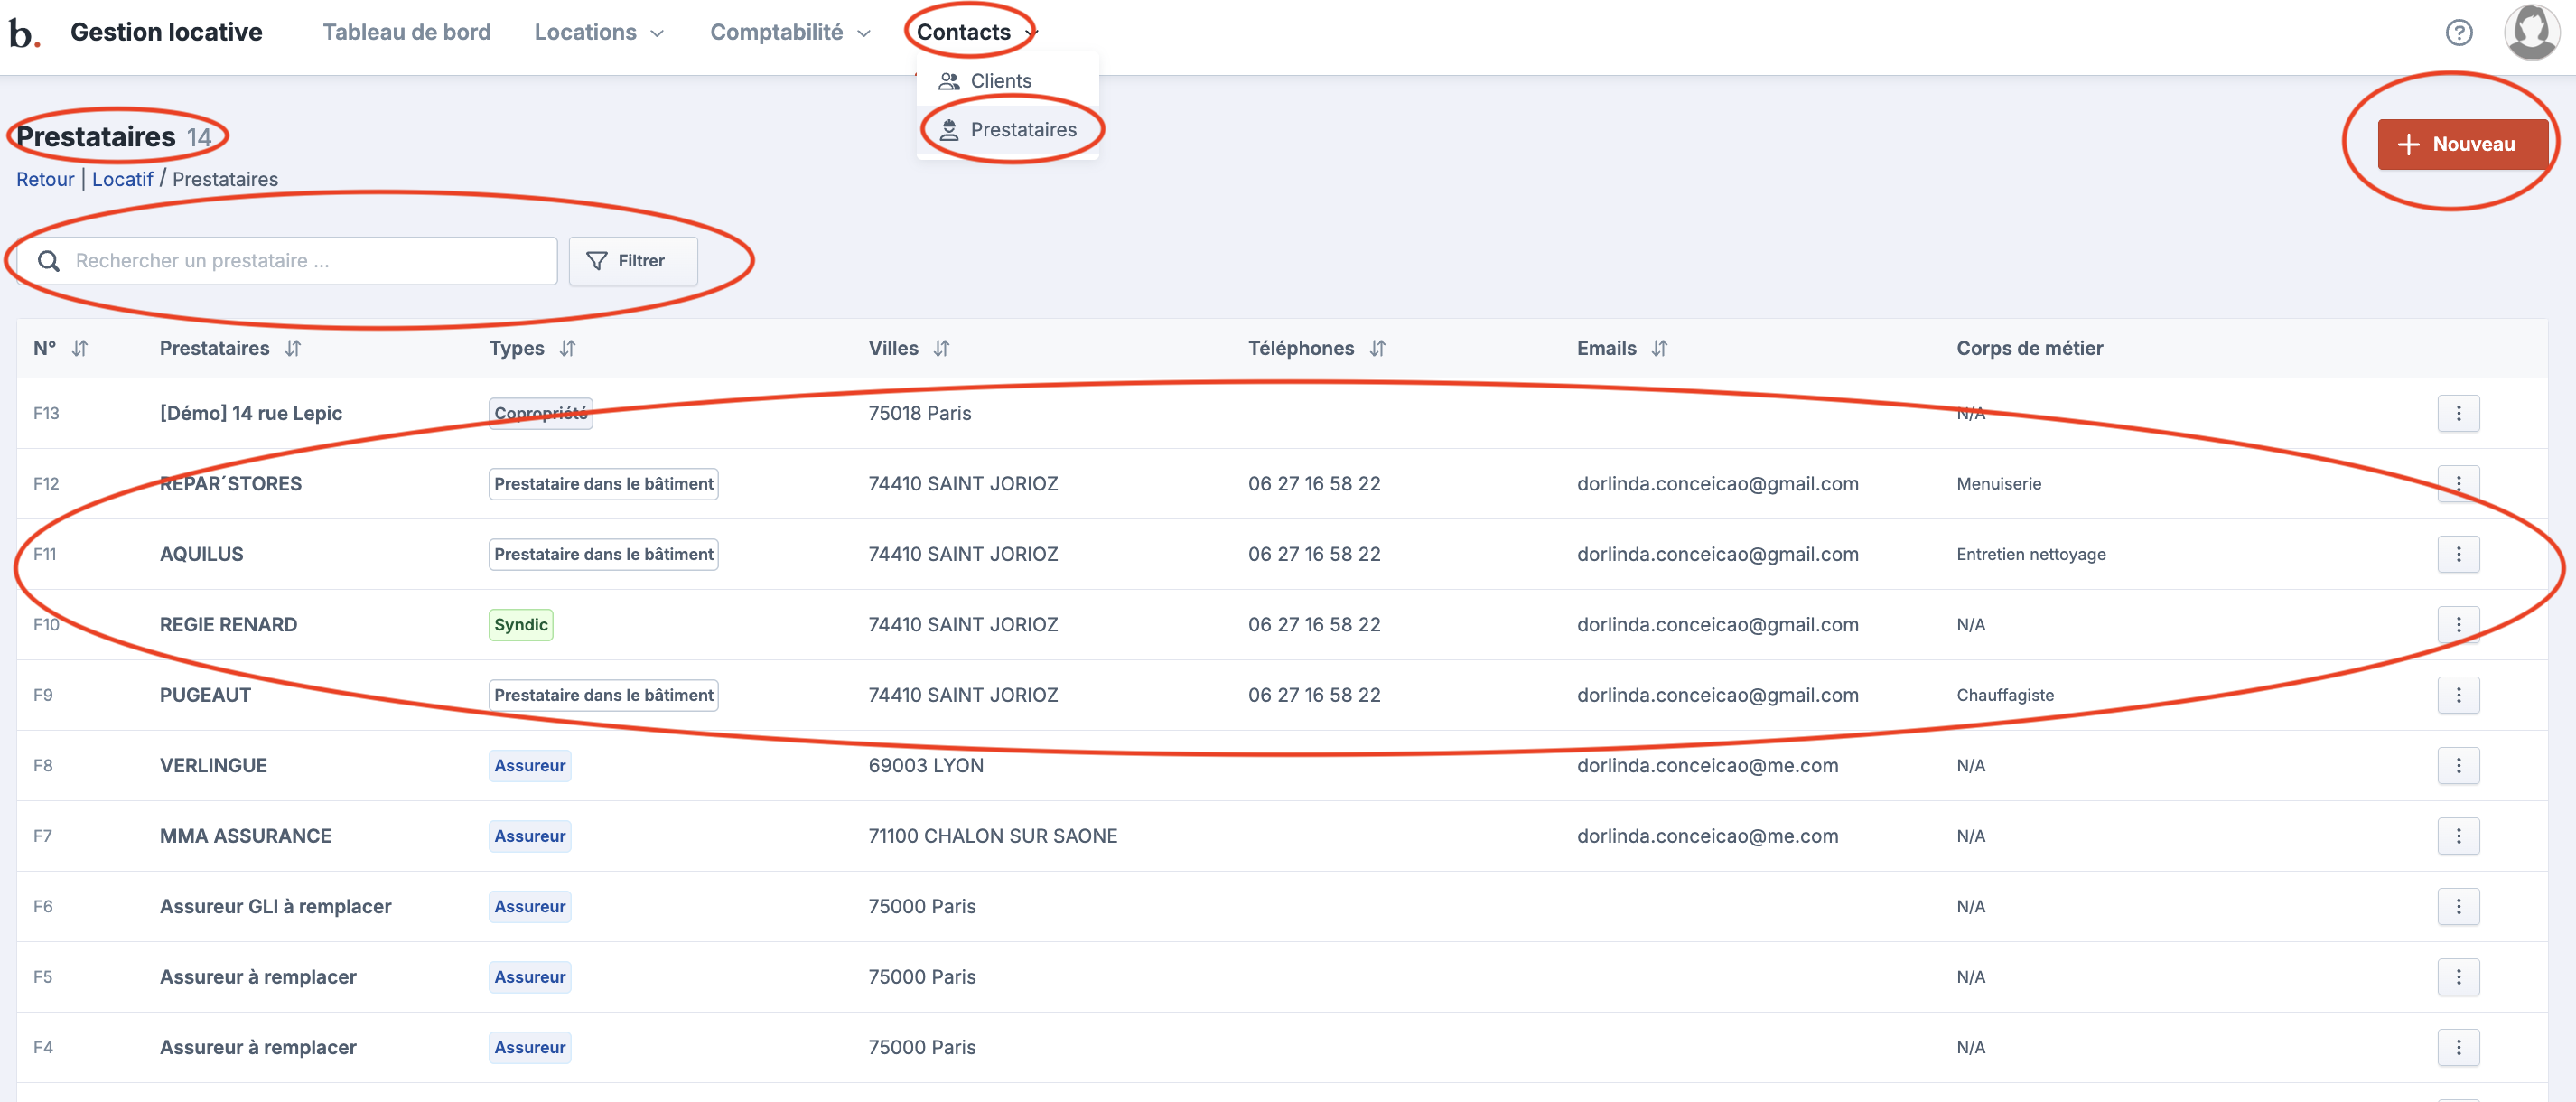Open three-dot menu for VERLINGUE row

(x=2458, y=766)
